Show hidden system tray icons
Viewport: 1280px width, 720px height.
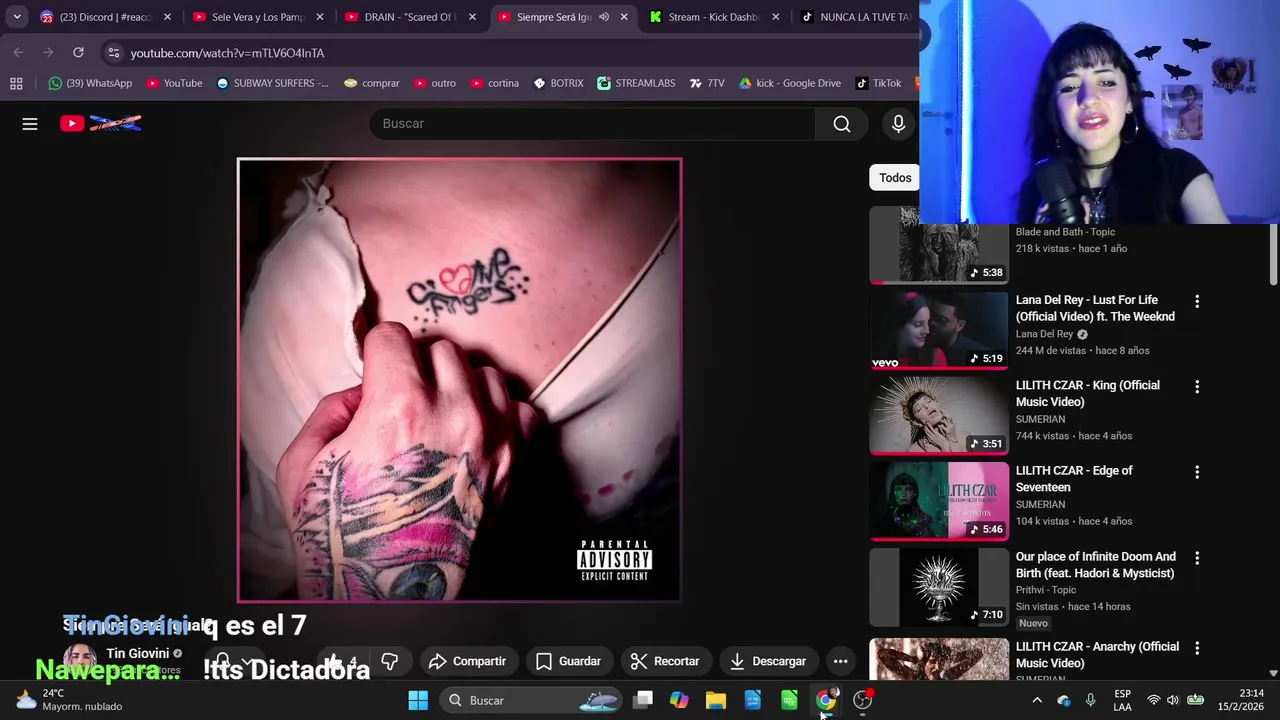click(1037, 700)
